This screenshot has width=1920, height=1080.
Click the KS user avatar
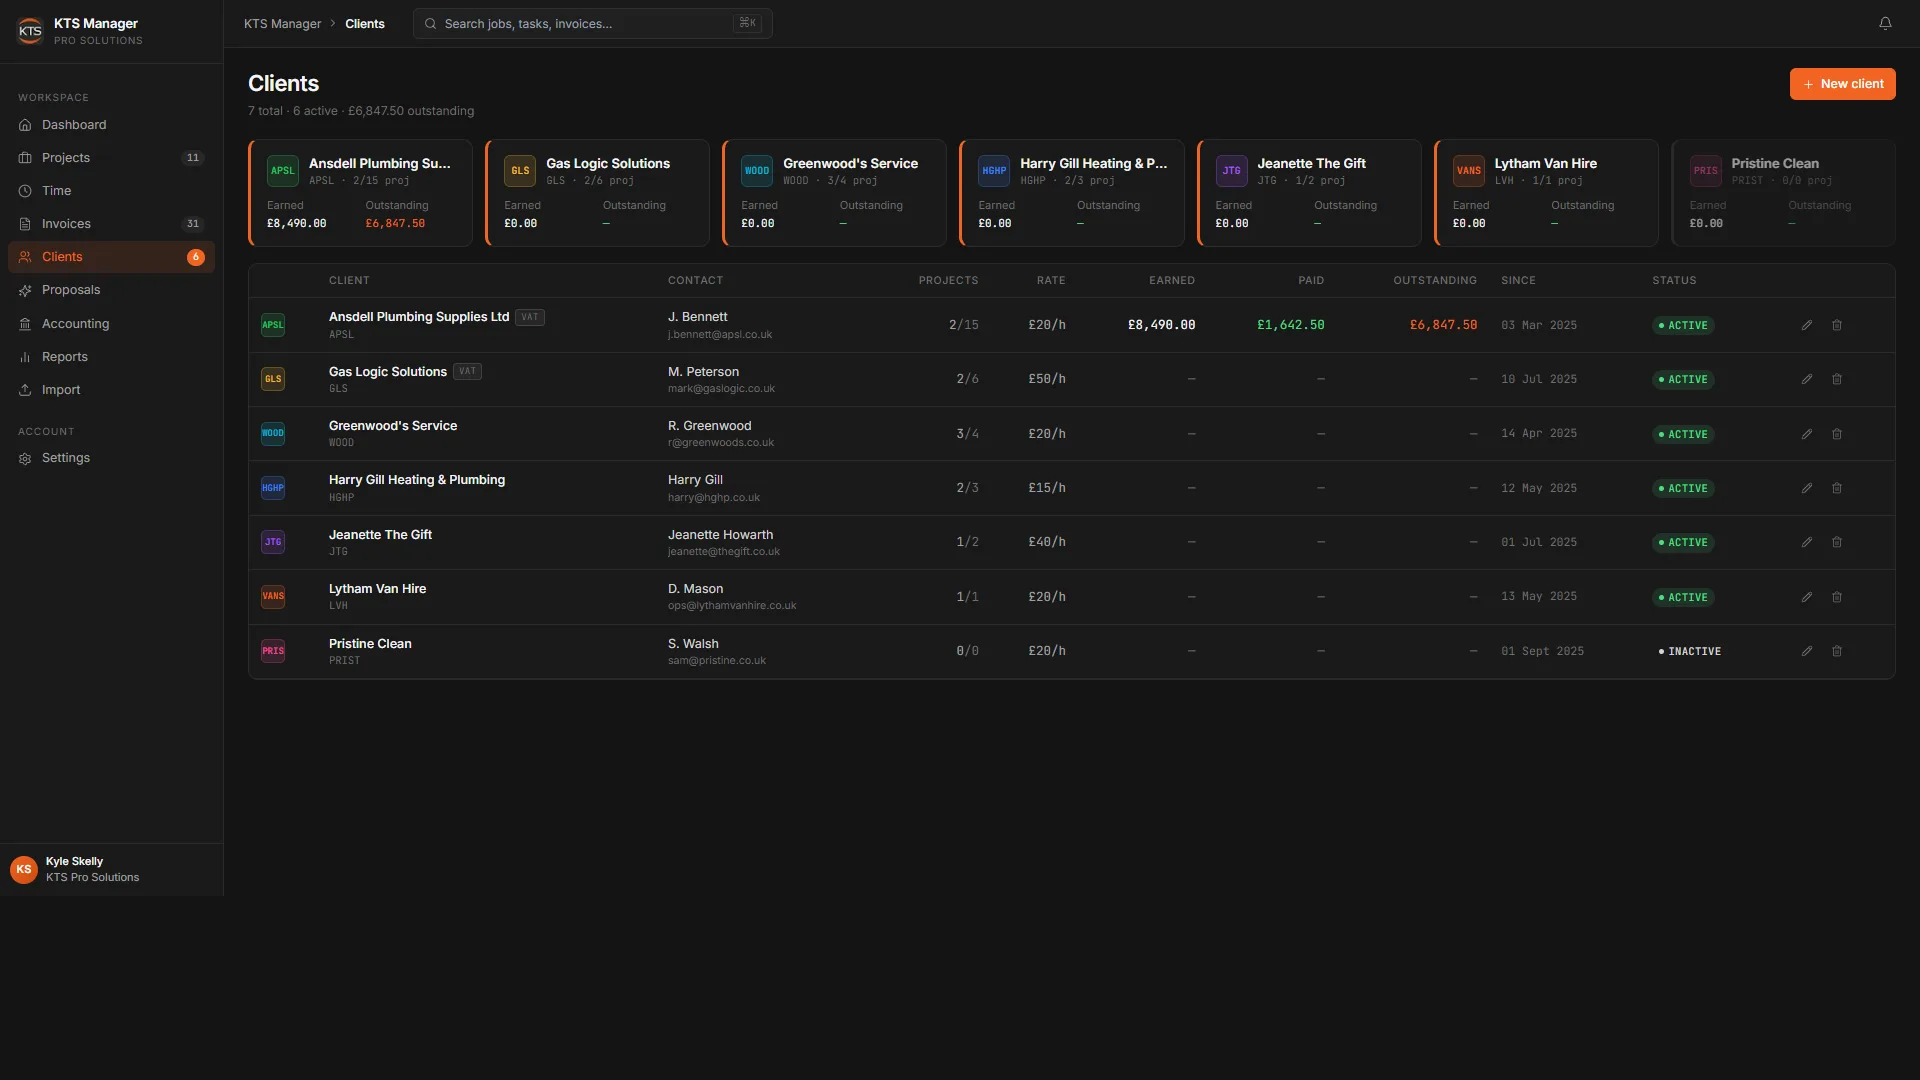click(x=24, y=869)
